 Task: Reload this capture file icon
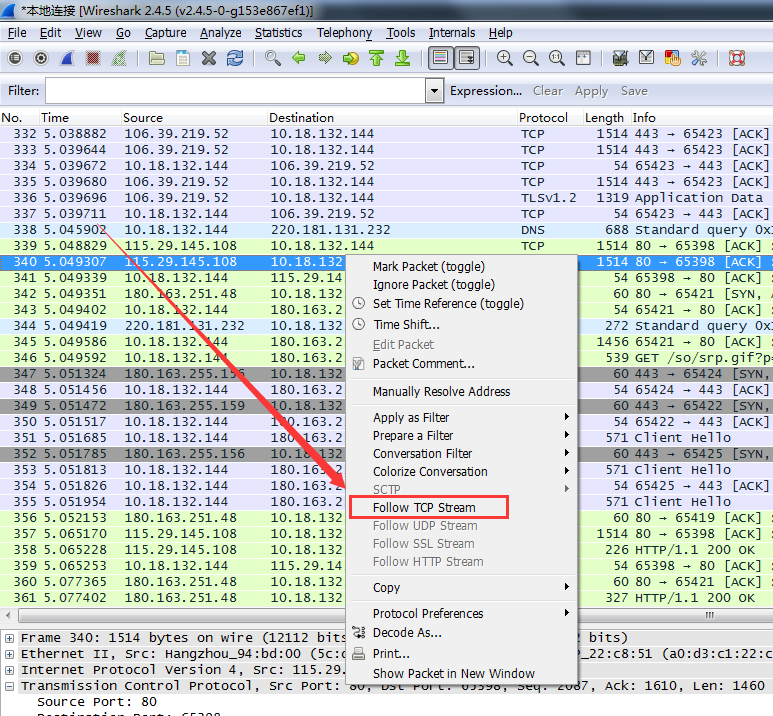pos(235,58)
